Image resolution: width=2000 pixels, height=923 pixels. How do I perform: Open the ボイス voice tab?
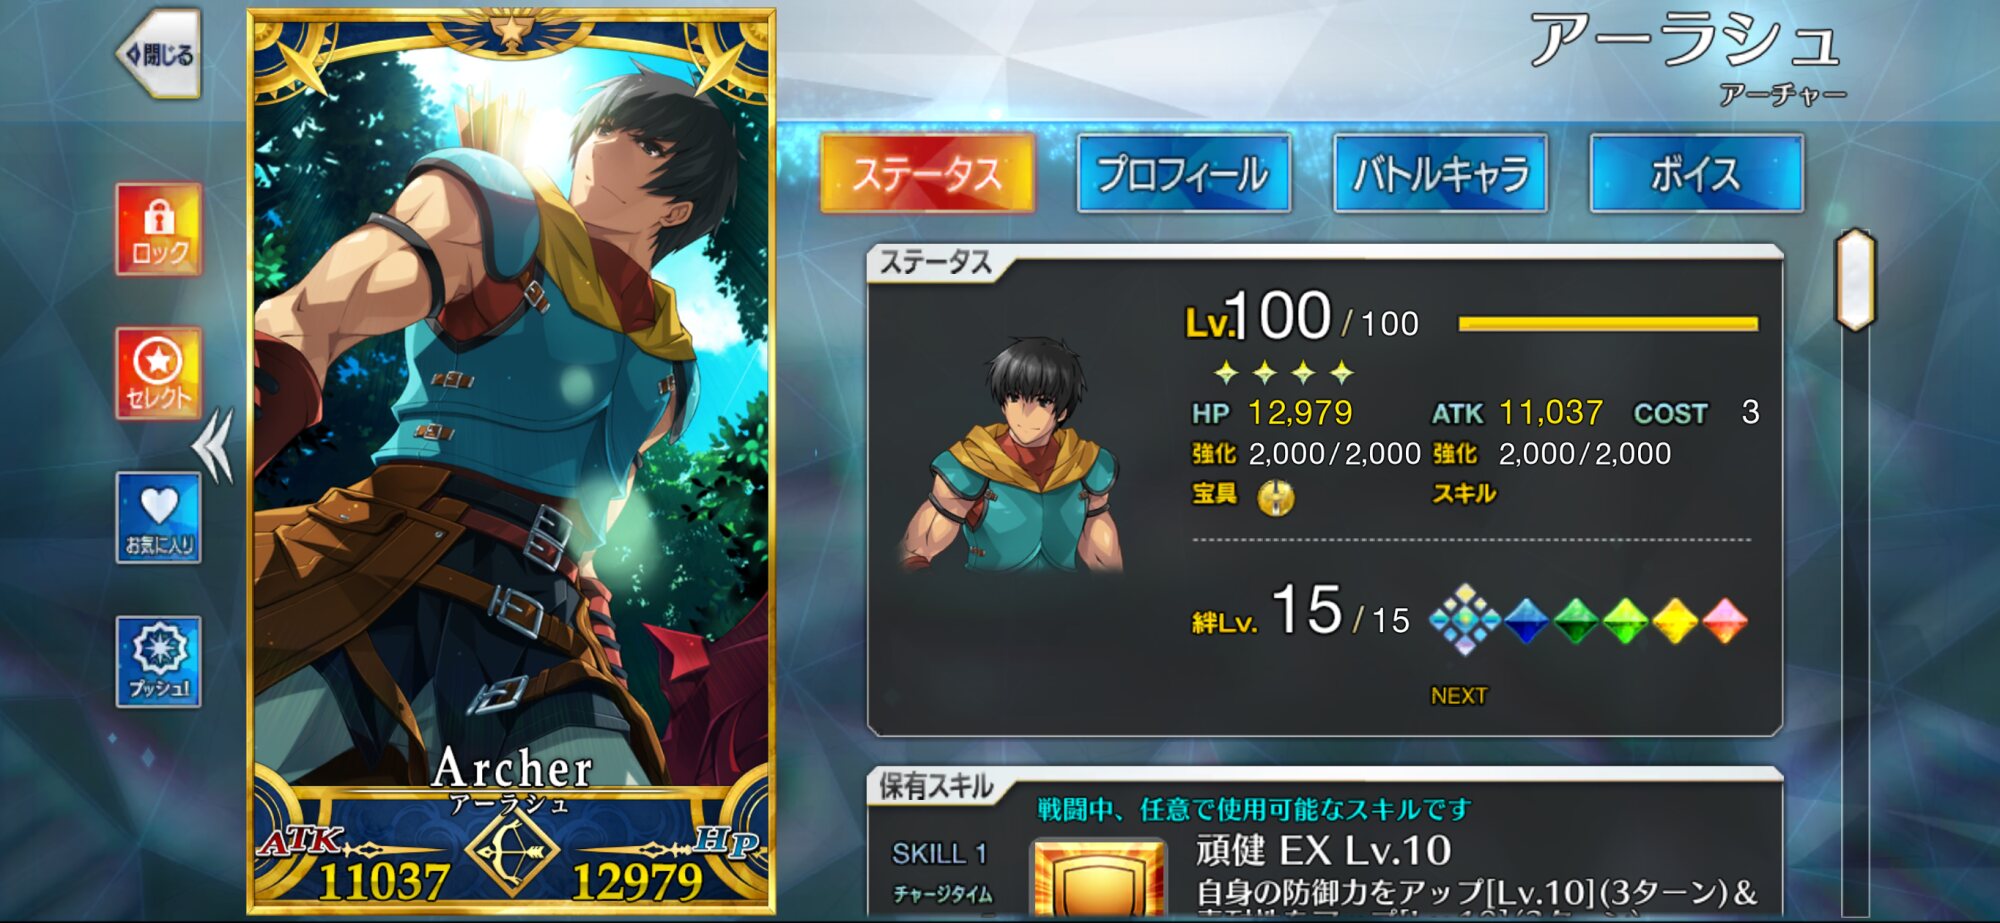tap(1697, 174)
